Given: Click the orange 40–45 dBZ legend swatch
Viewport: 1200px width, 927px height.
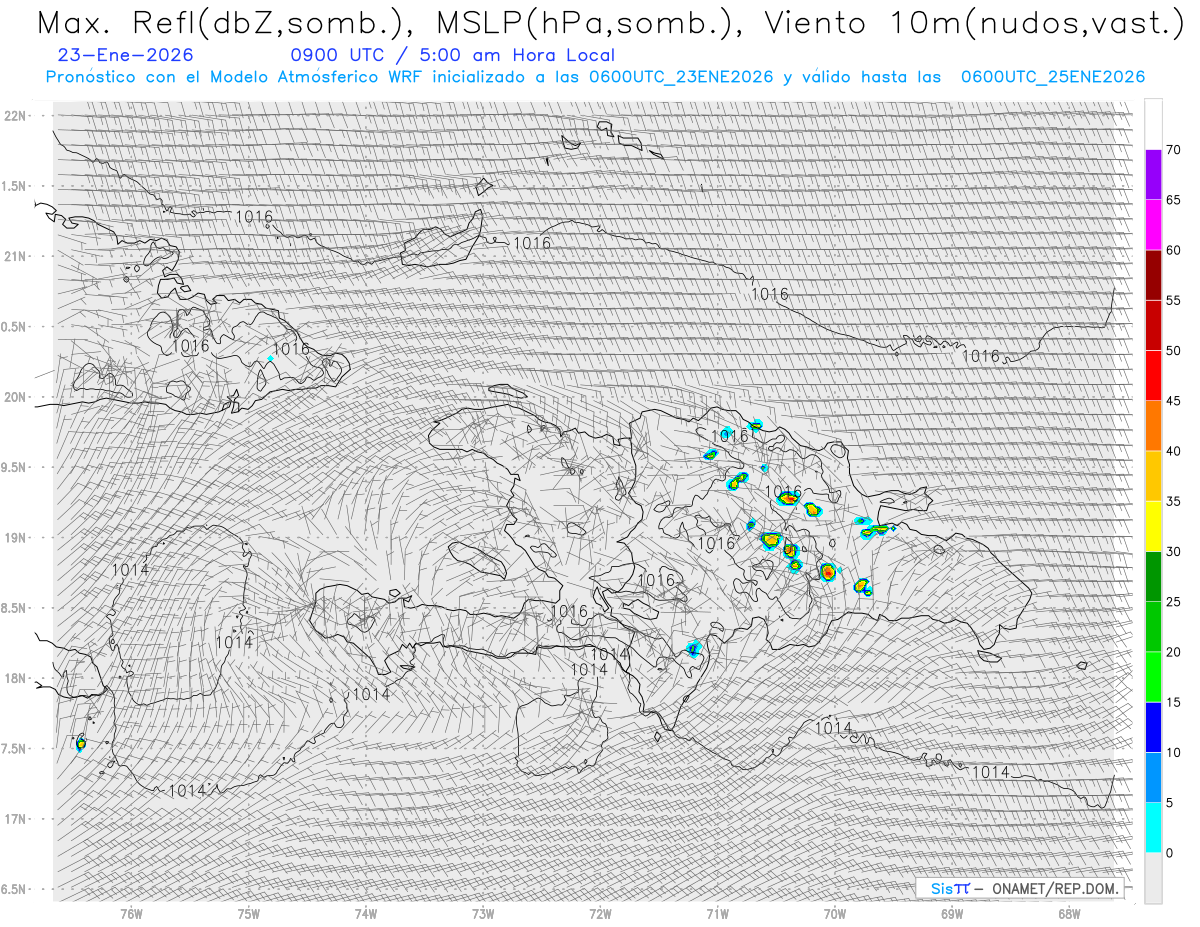Looking at the screenshot, I should coord(1153,426).
